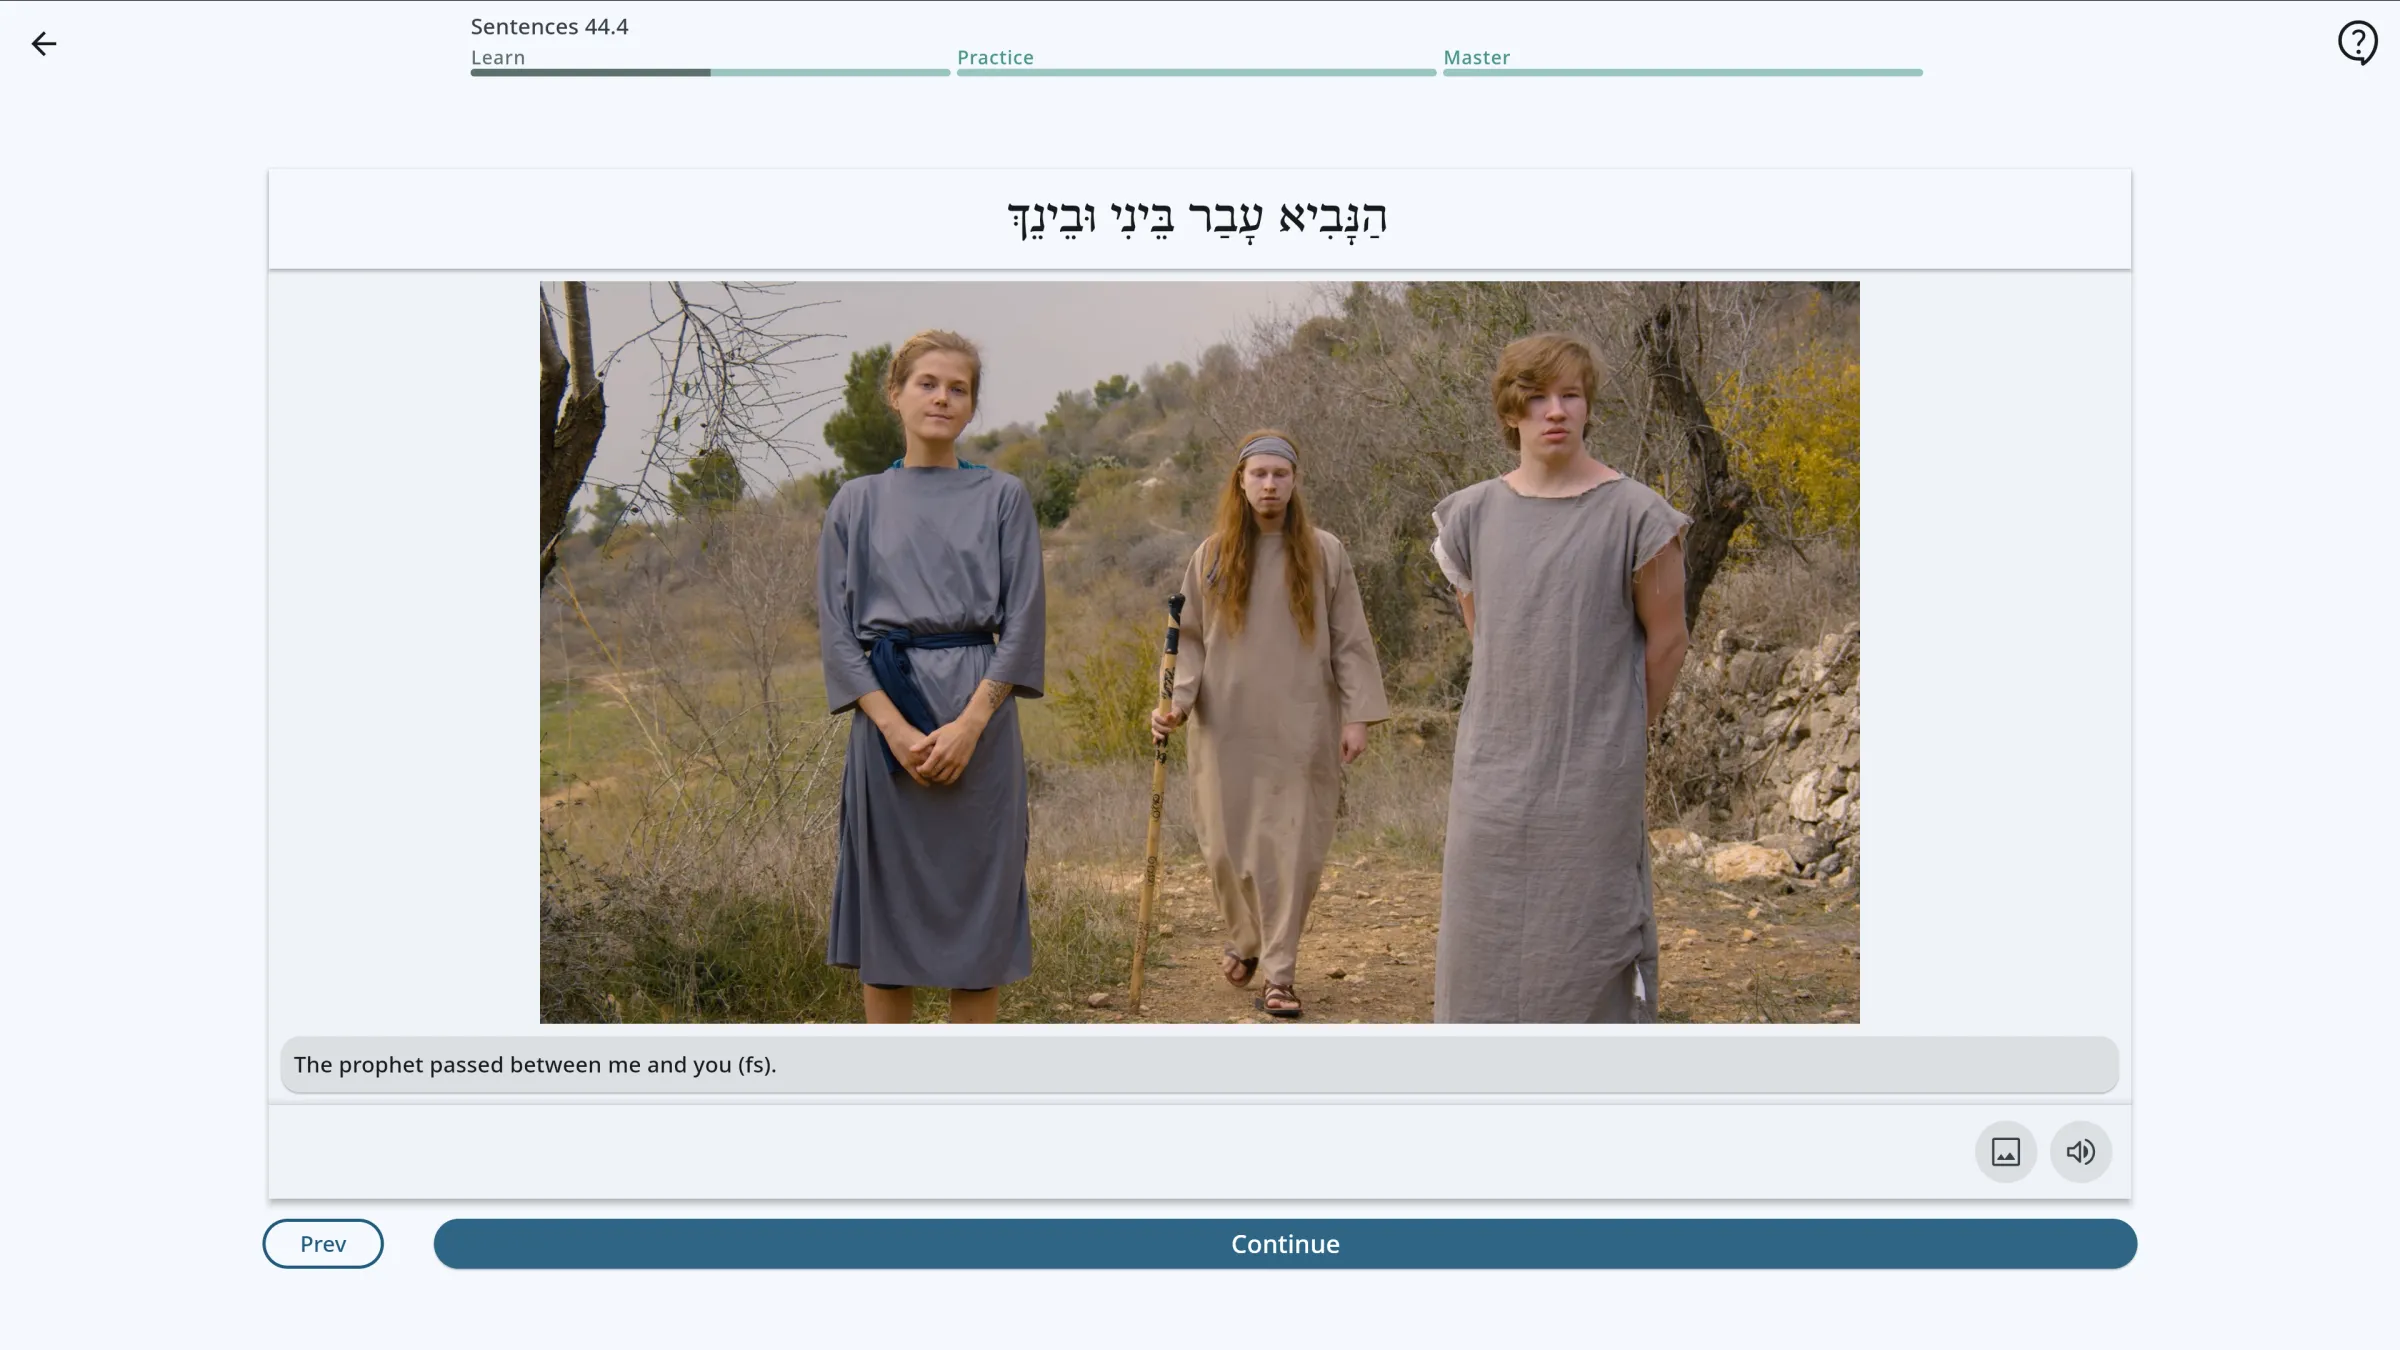Click the Learn progress bar
Screen dimensions: 2400x1350
pos(710,73)
